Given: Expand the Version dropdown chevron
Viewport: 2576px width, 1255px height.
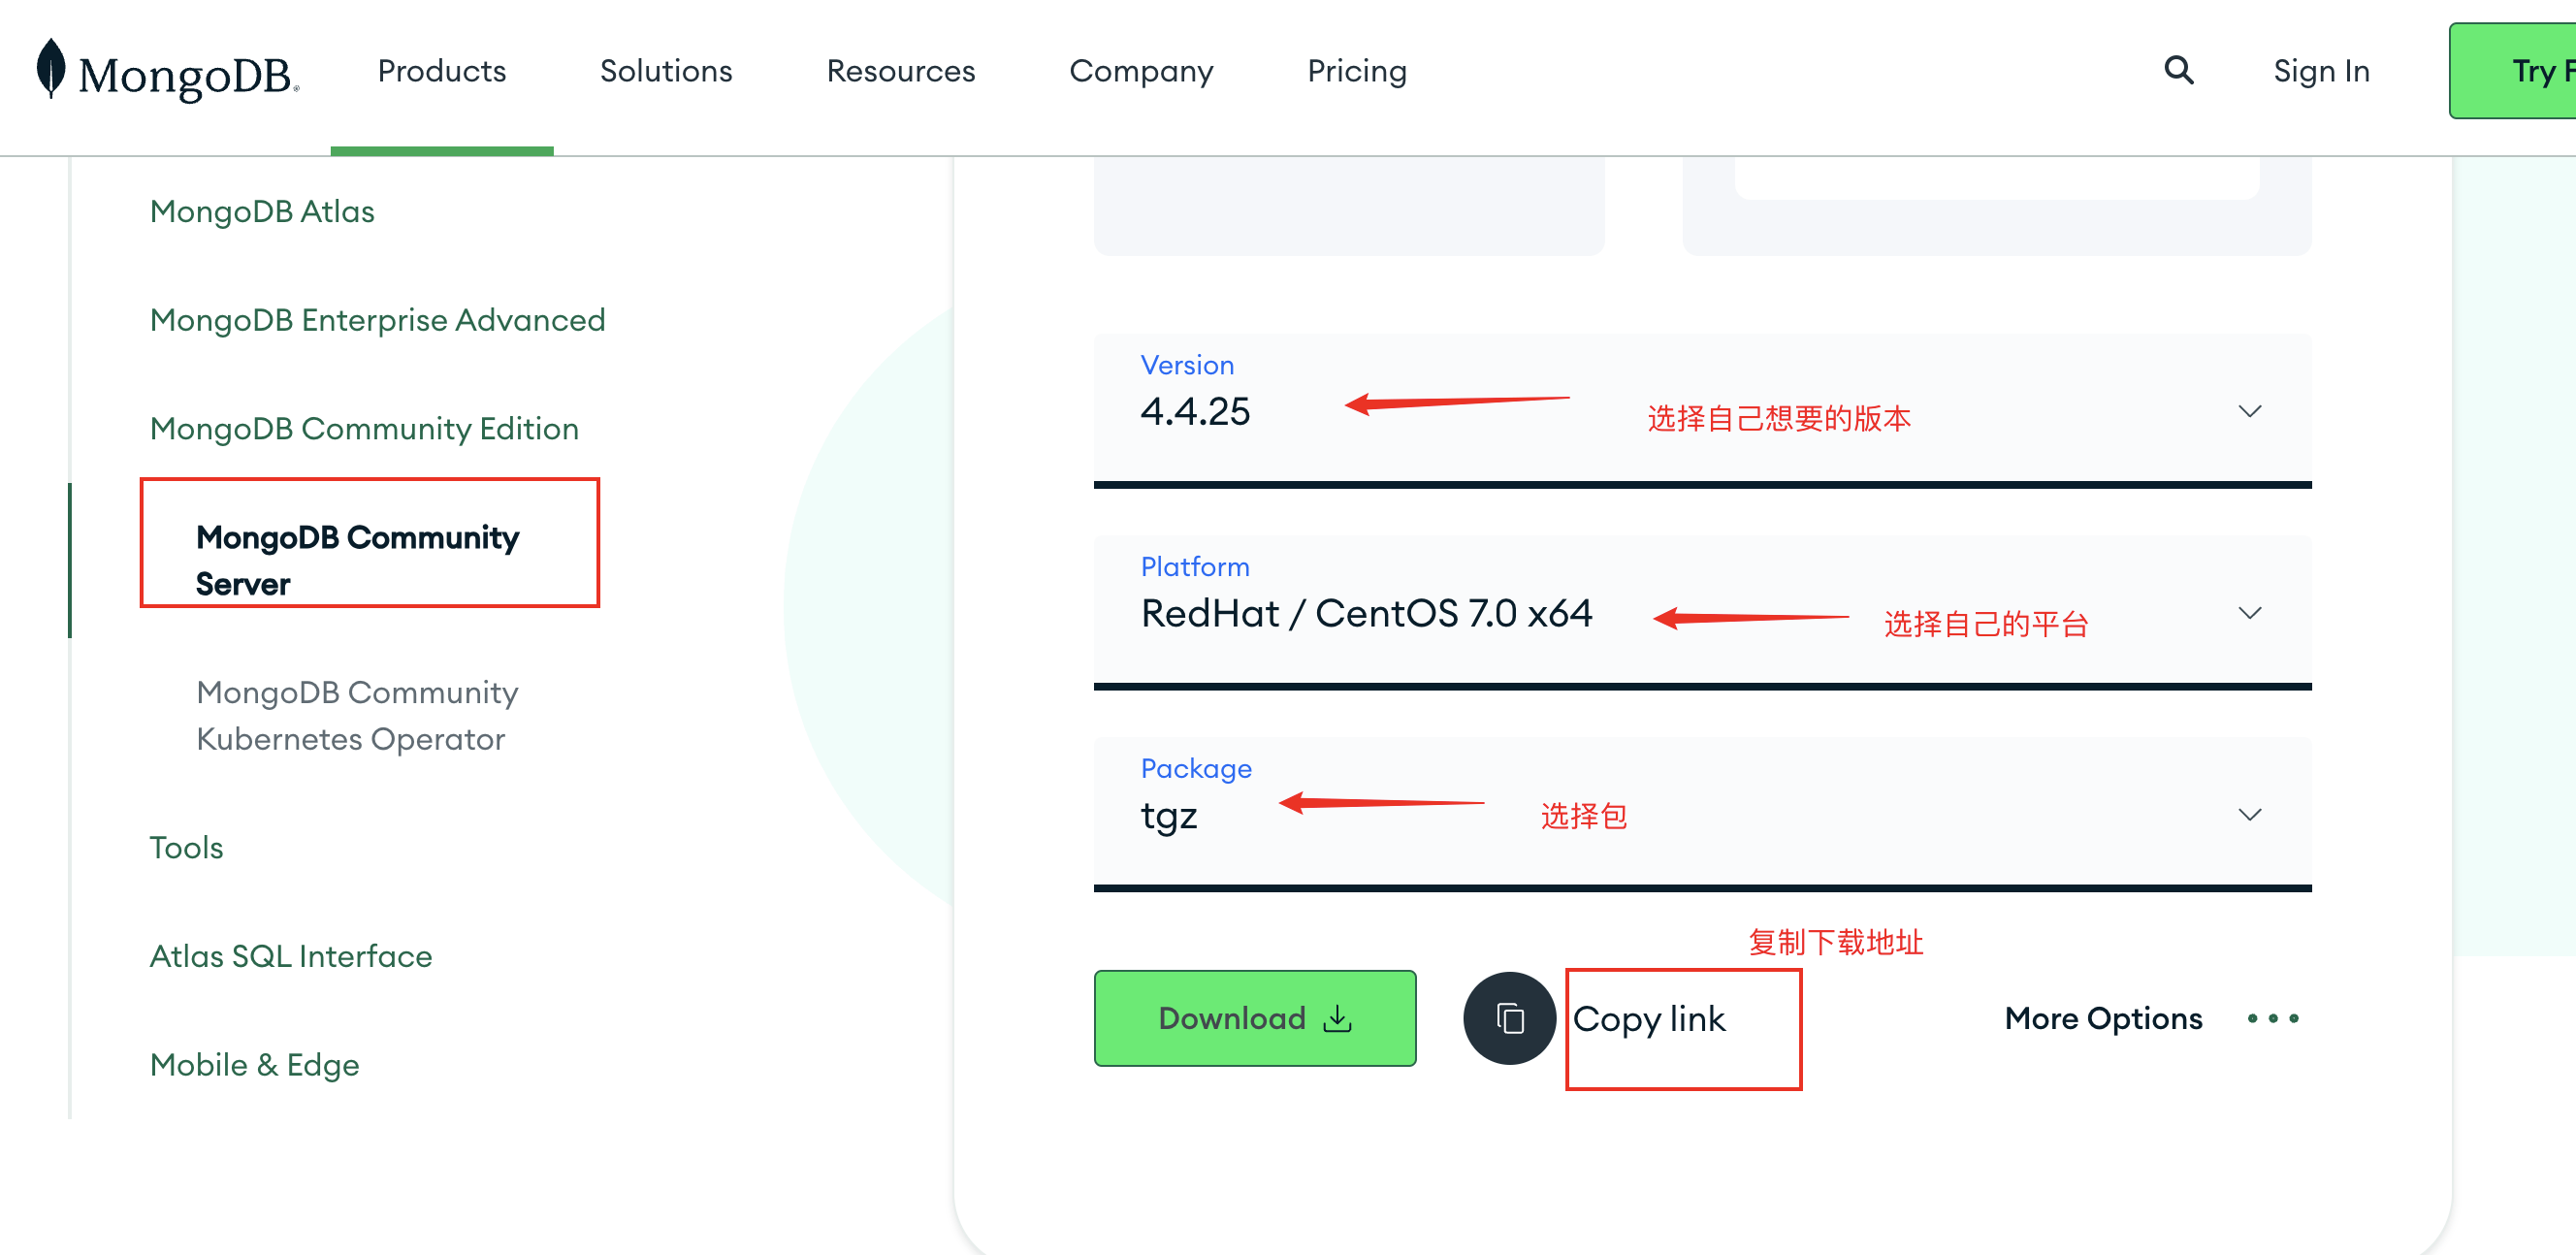Looking at the screenshot, I should (2250, 411).
